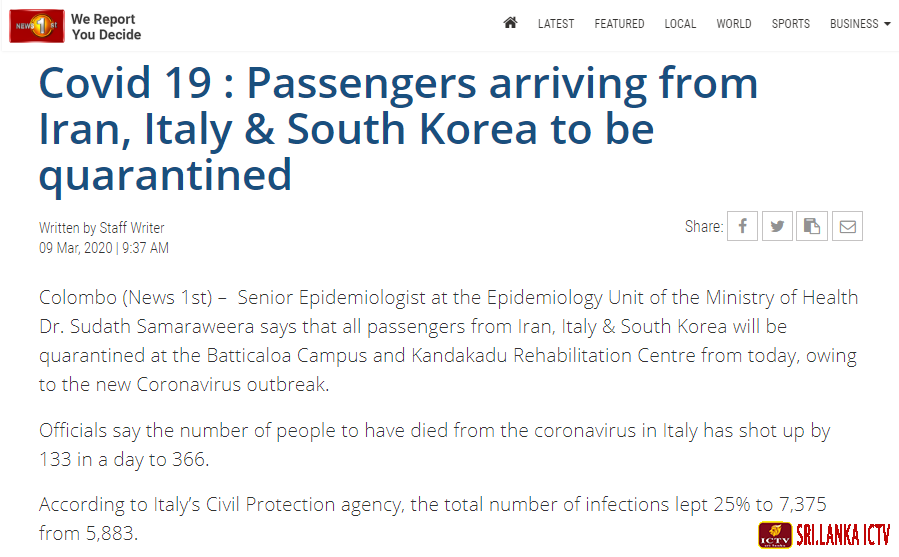The image size is (899, 557).
Task: Open the LATEST news section
Action: 556,24
